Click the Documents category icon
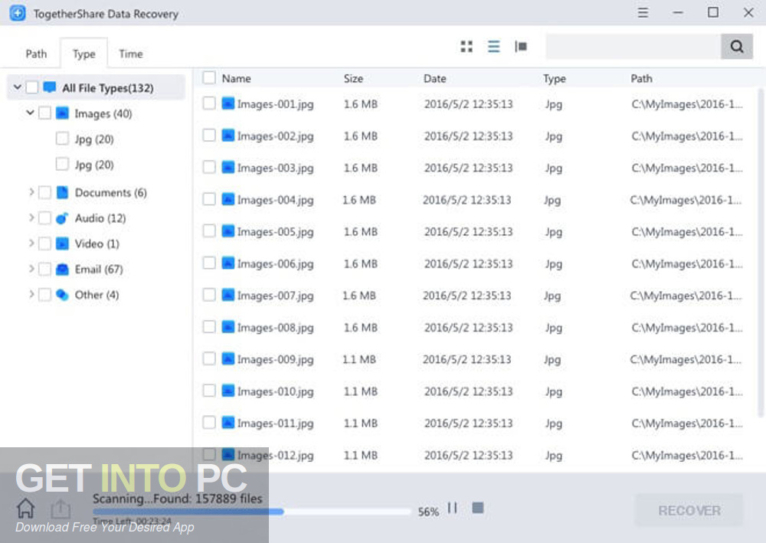Image resolution: width=766 pixels, height=543 pixels. pyautogui.click(x=62, y=192)
